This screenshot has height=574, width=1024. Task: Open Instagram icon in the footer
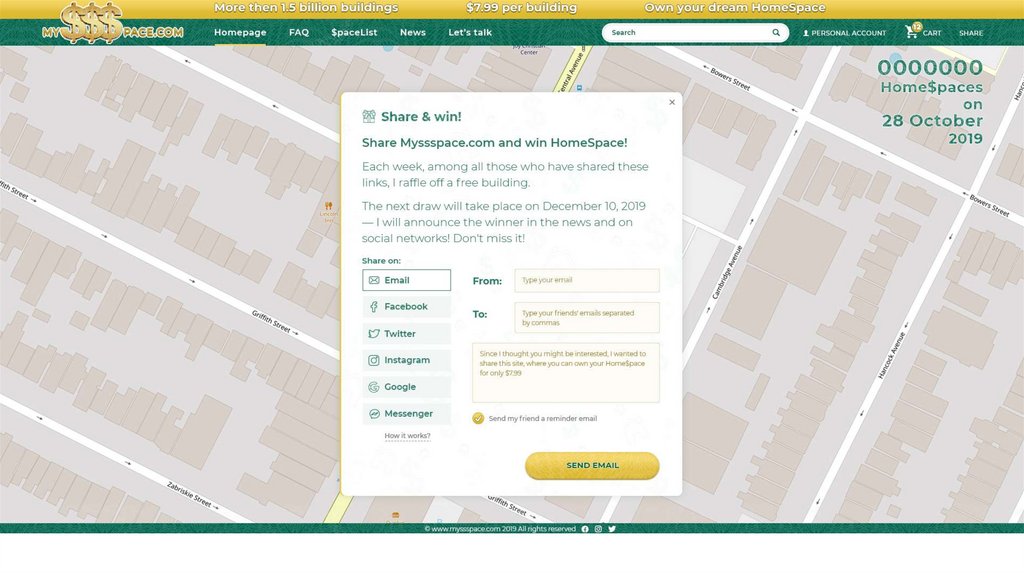[x=598, y=529]
